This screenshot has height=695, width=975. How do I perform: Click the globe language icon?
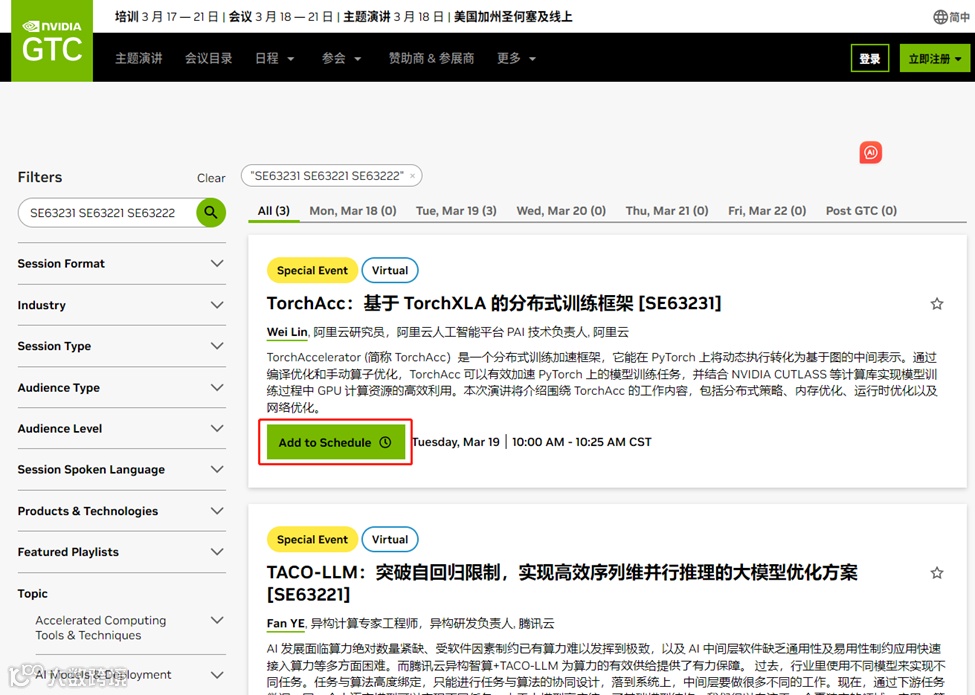tap(940, 17)
